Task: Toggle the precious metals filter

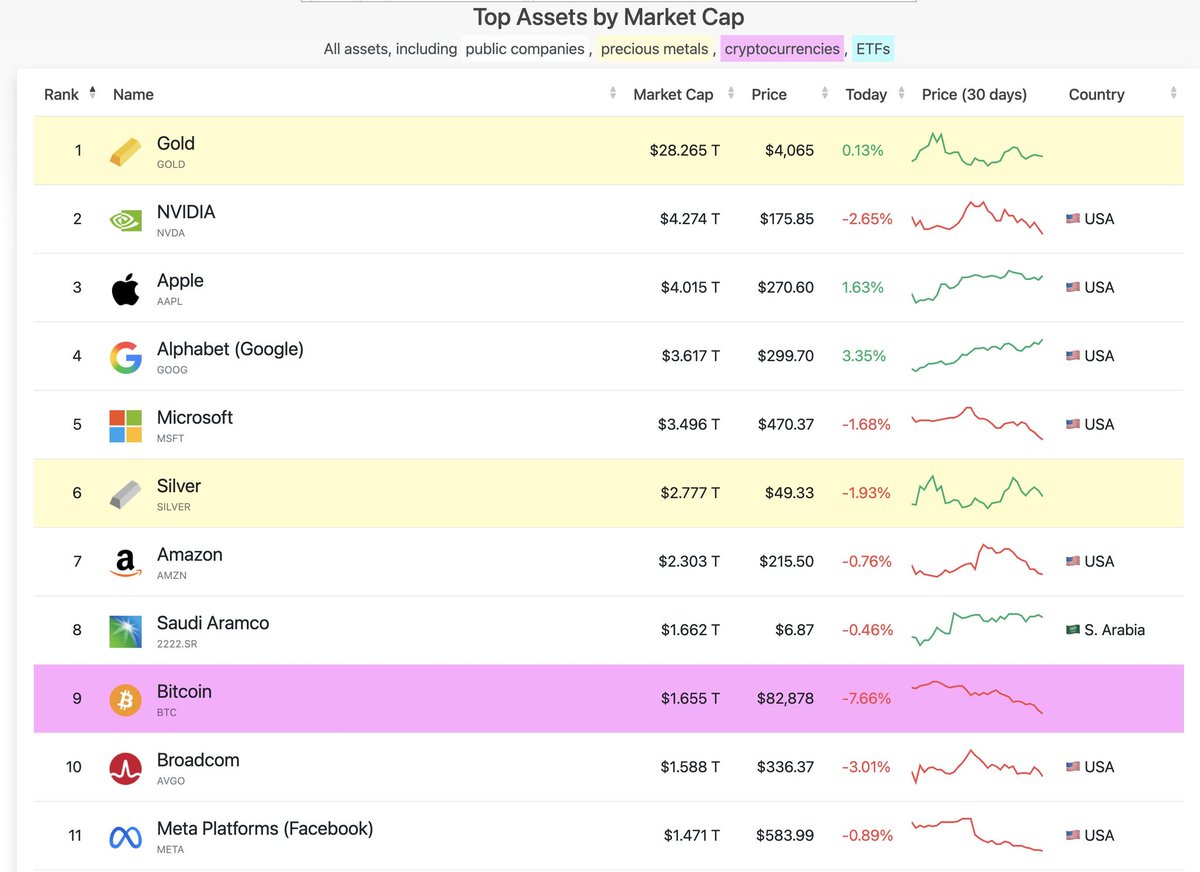Action: click(x=655, y=49)
